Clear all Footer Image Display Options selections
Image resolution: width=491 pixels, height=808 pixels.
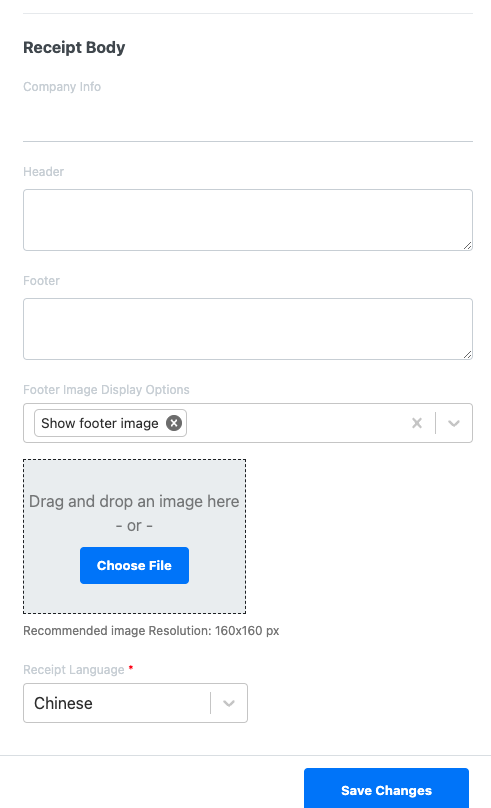[417, 423]
